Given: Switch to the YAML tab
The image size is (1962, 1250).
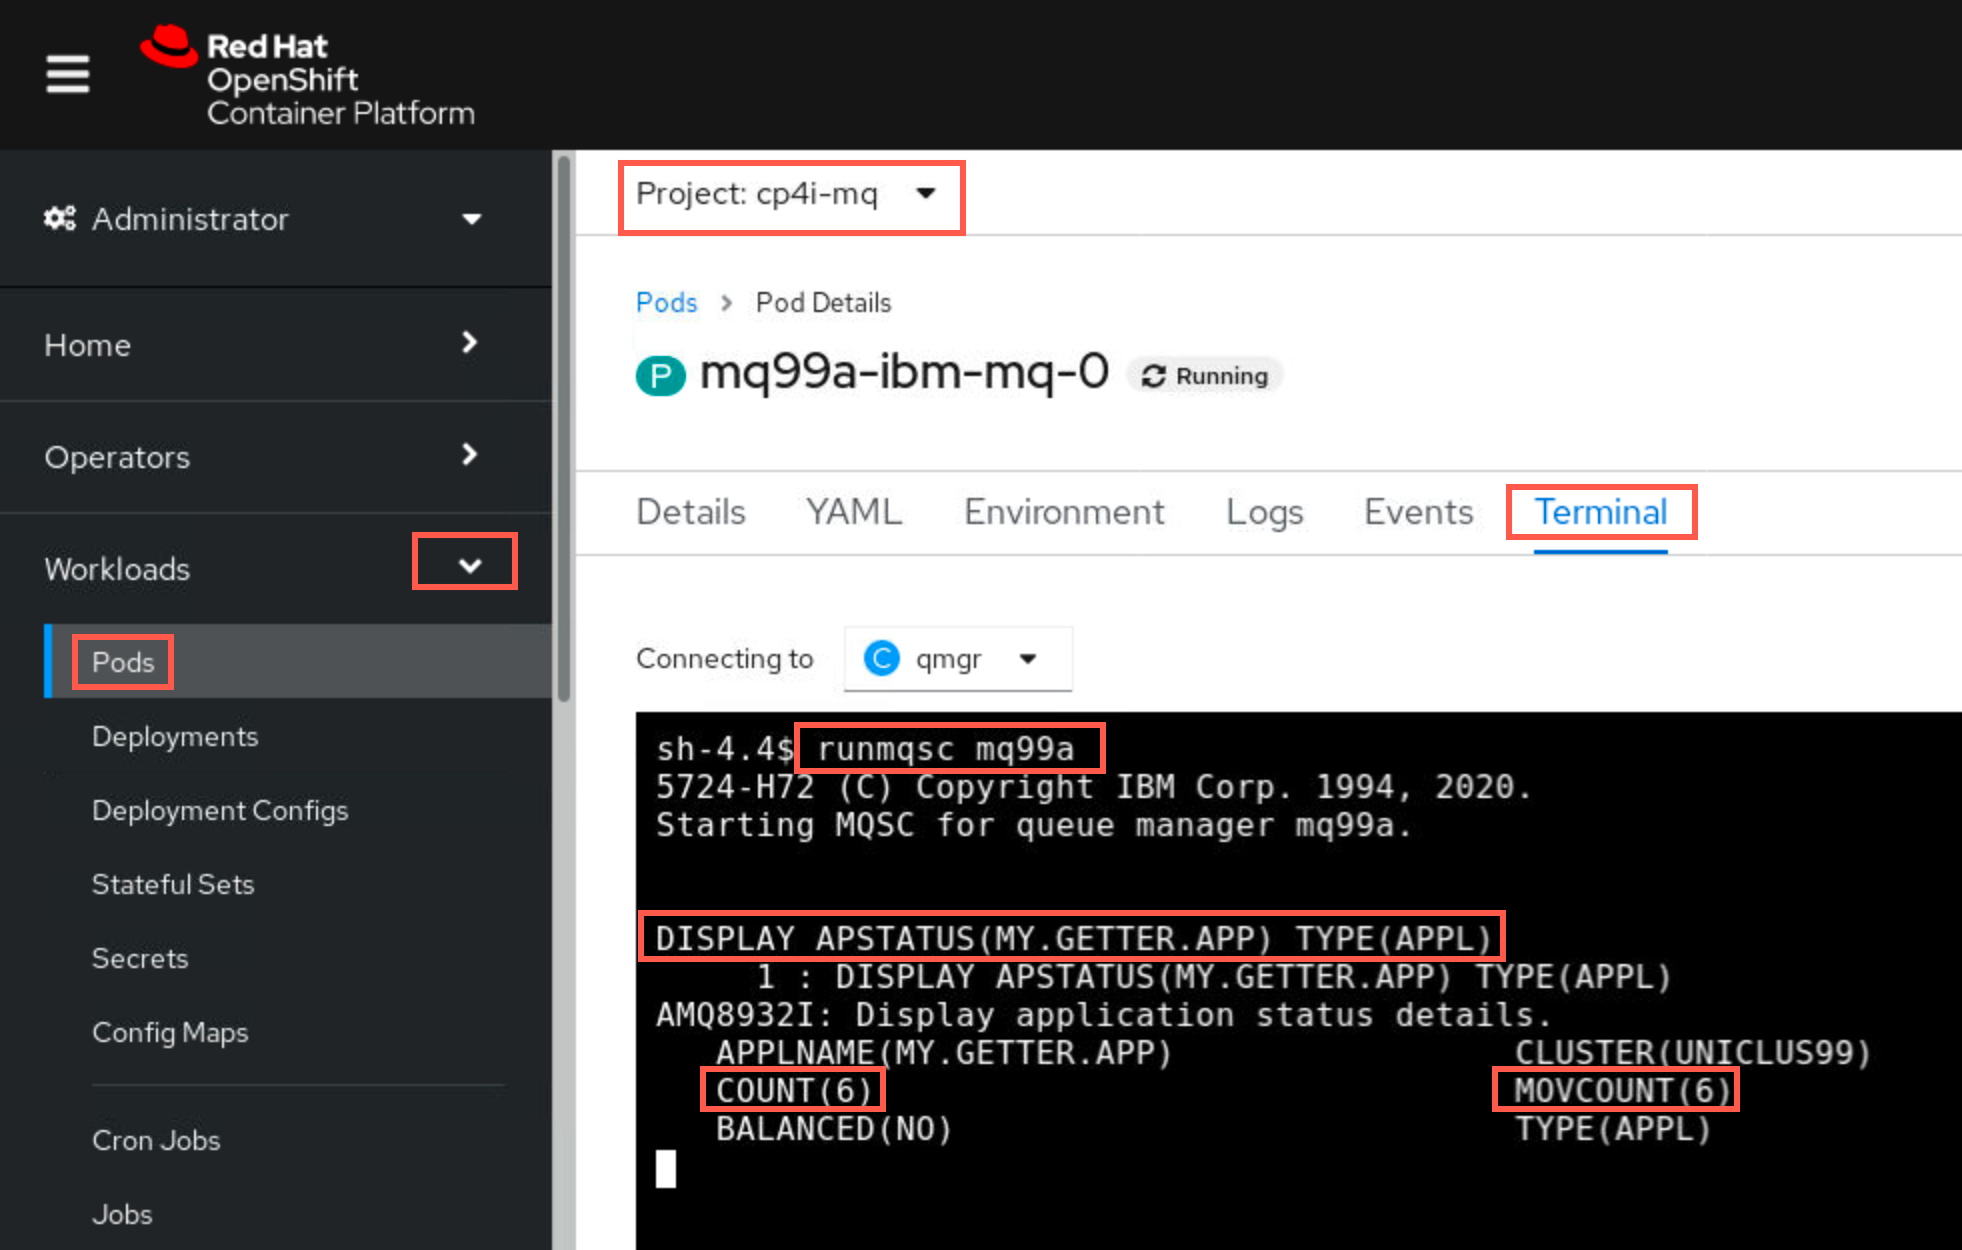Looking at the screenshot, I should click(x=854, y=512).
